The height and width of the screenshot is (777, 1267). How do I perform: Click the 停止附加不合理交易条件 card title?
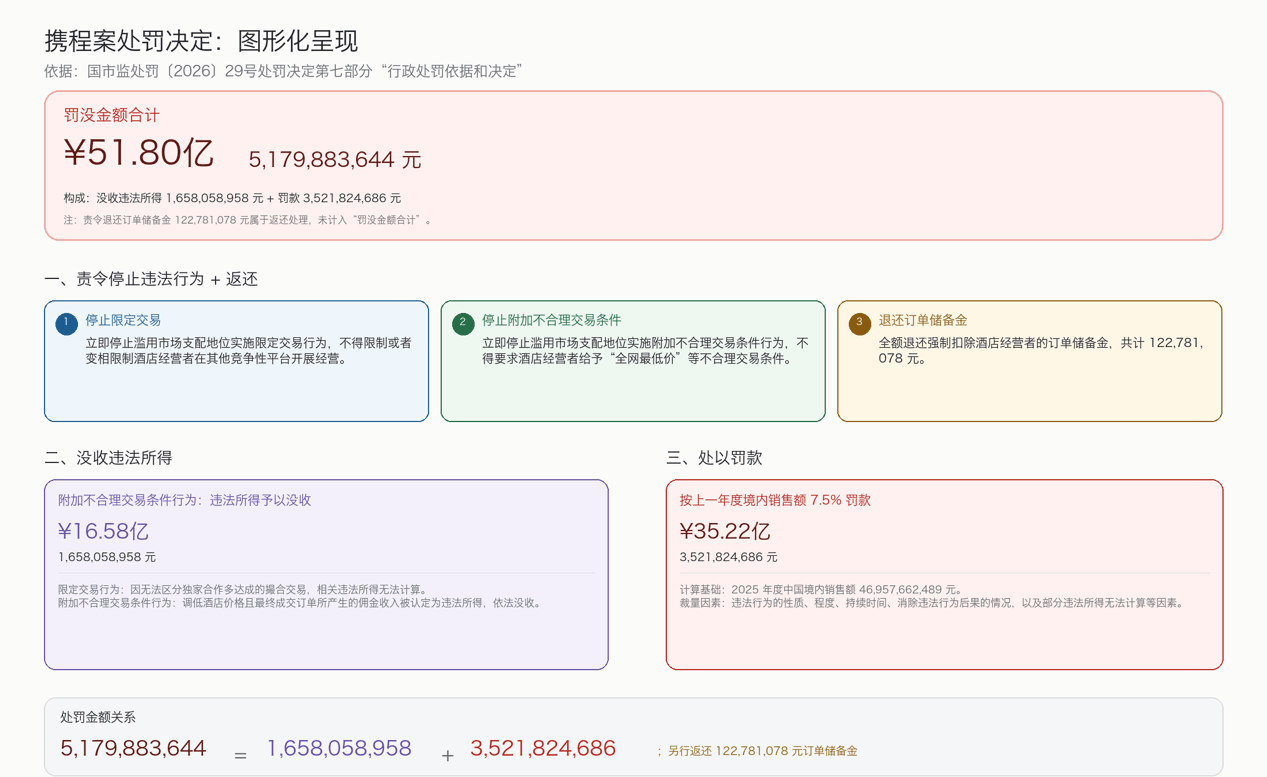[551, 320]
